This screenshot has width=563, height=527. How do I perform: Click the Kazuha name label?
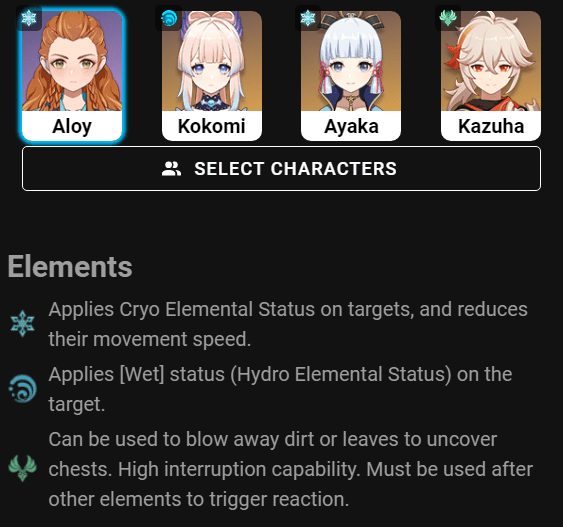491,126
